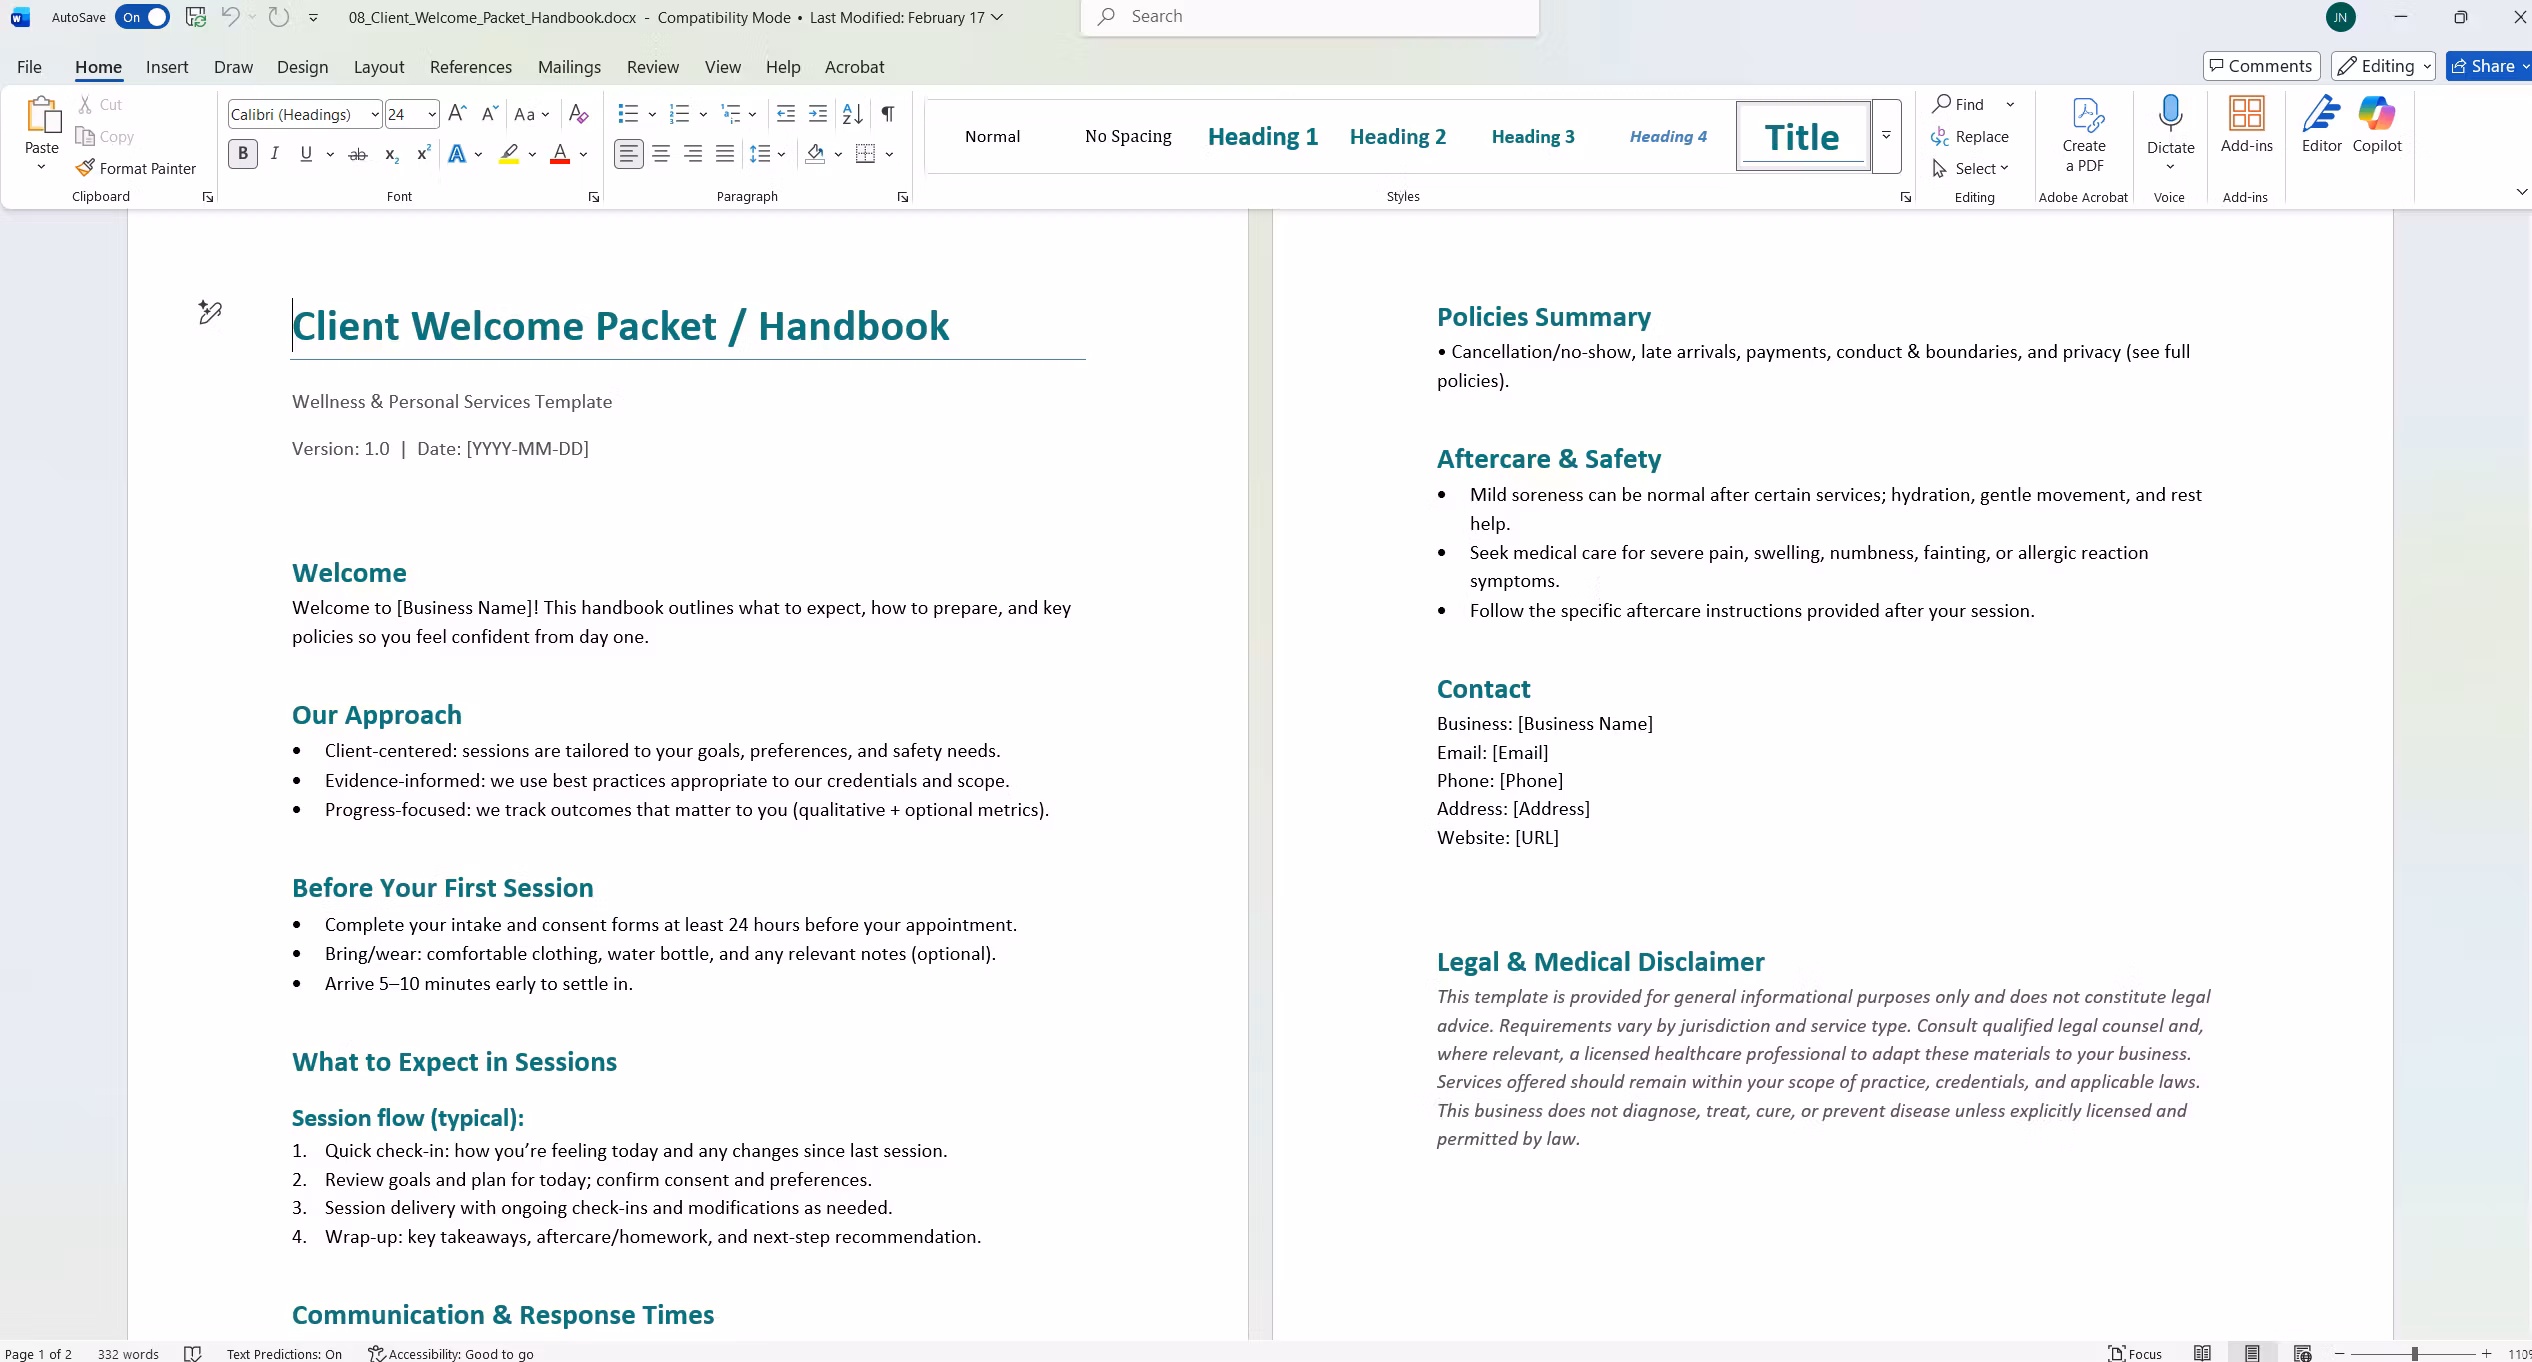The image size is (2532, 1362).
Task: Toggle Italic formatting button
Action: point(274,154)
